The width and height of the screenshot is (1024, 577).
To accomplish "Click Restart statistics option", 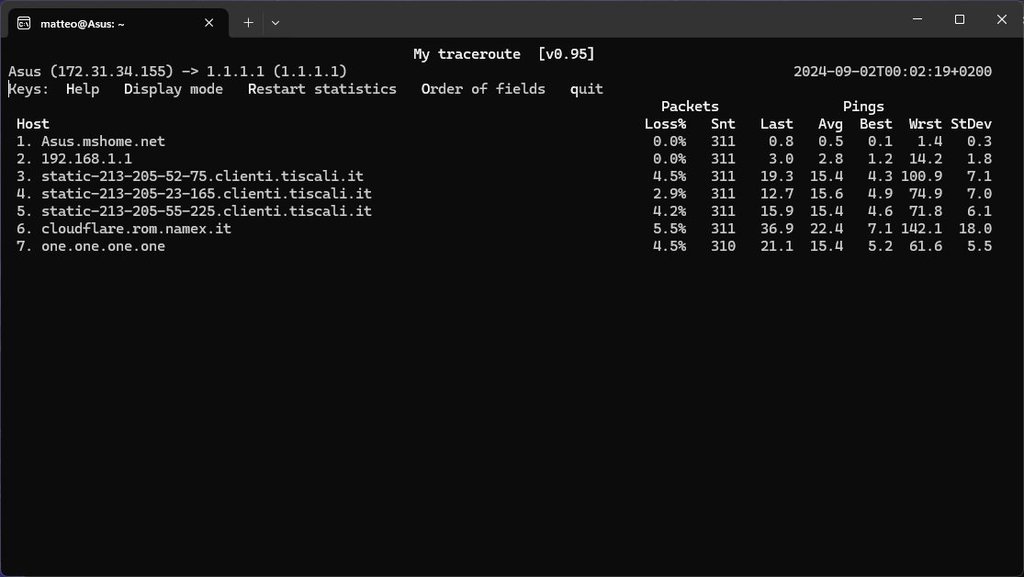I will click(322, 89).
